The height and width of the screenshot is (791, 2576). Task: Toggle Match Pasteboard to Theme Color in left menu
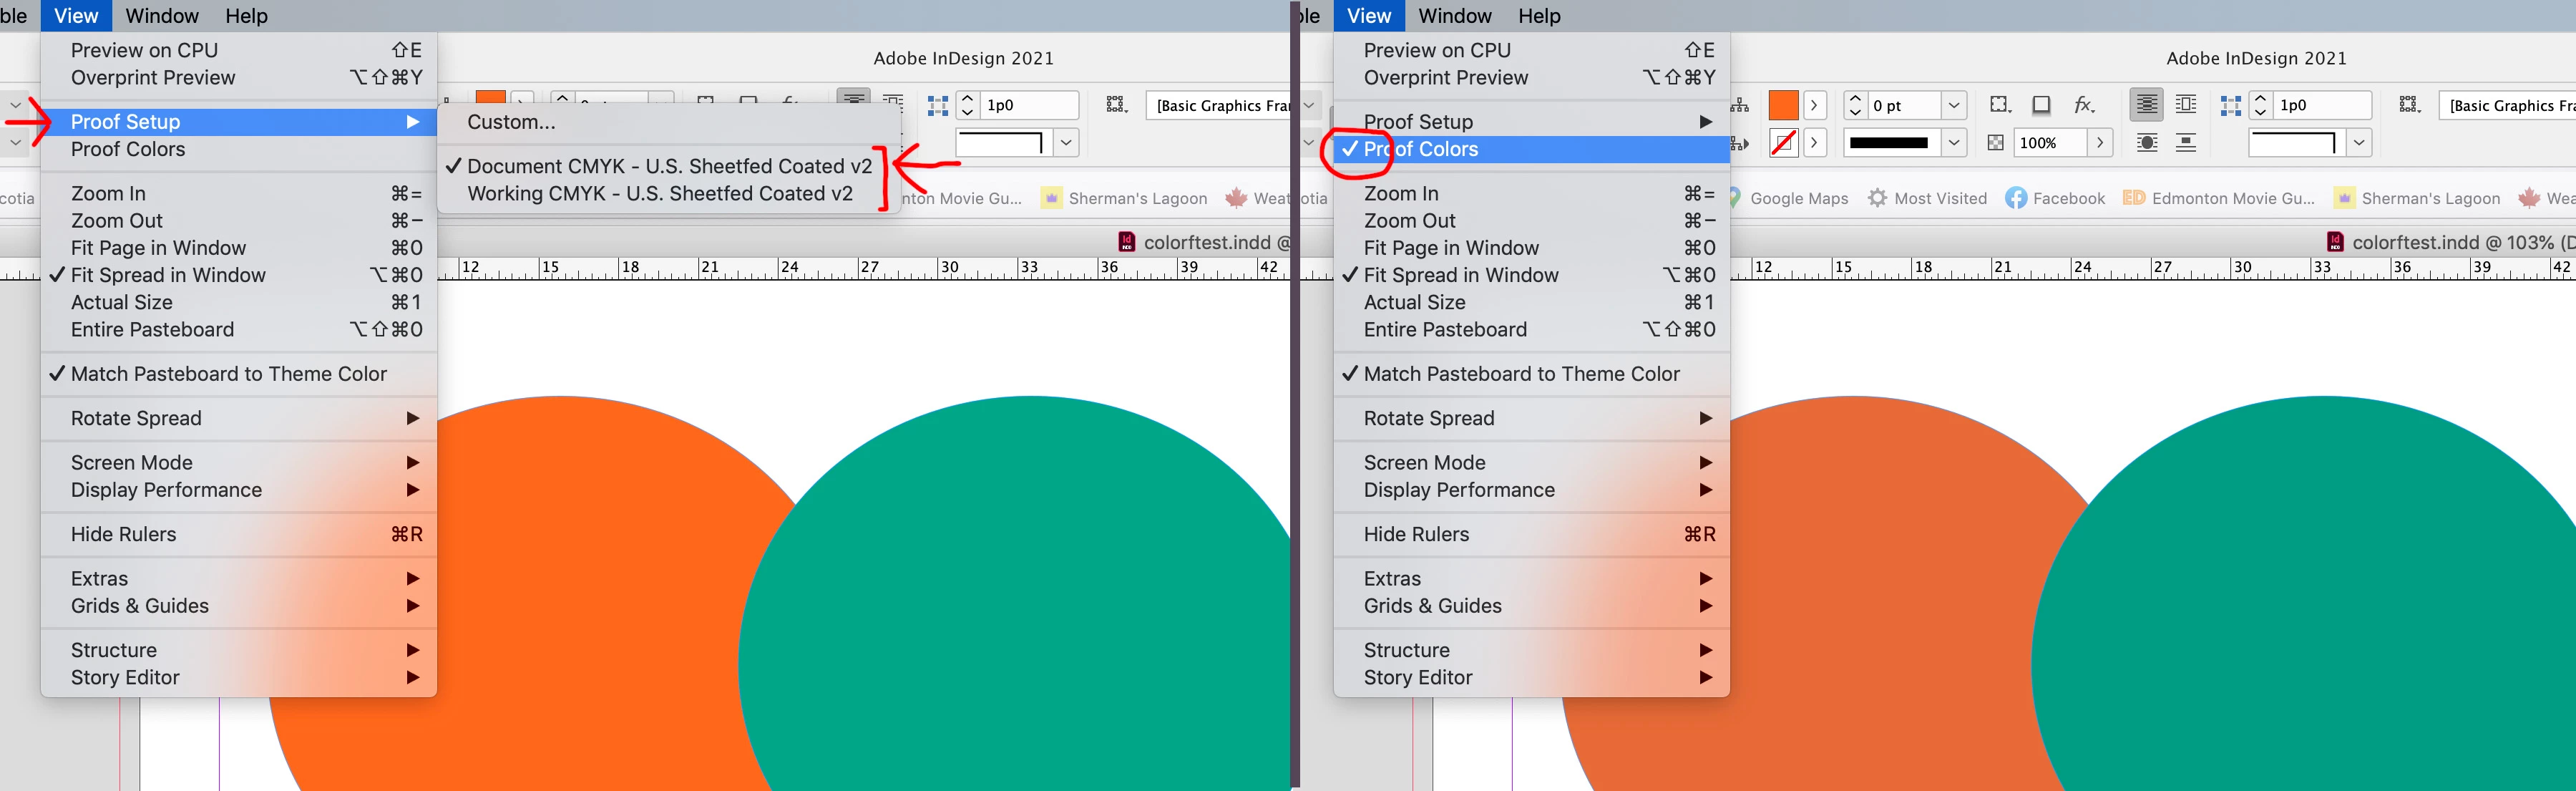tap(228, 374)
